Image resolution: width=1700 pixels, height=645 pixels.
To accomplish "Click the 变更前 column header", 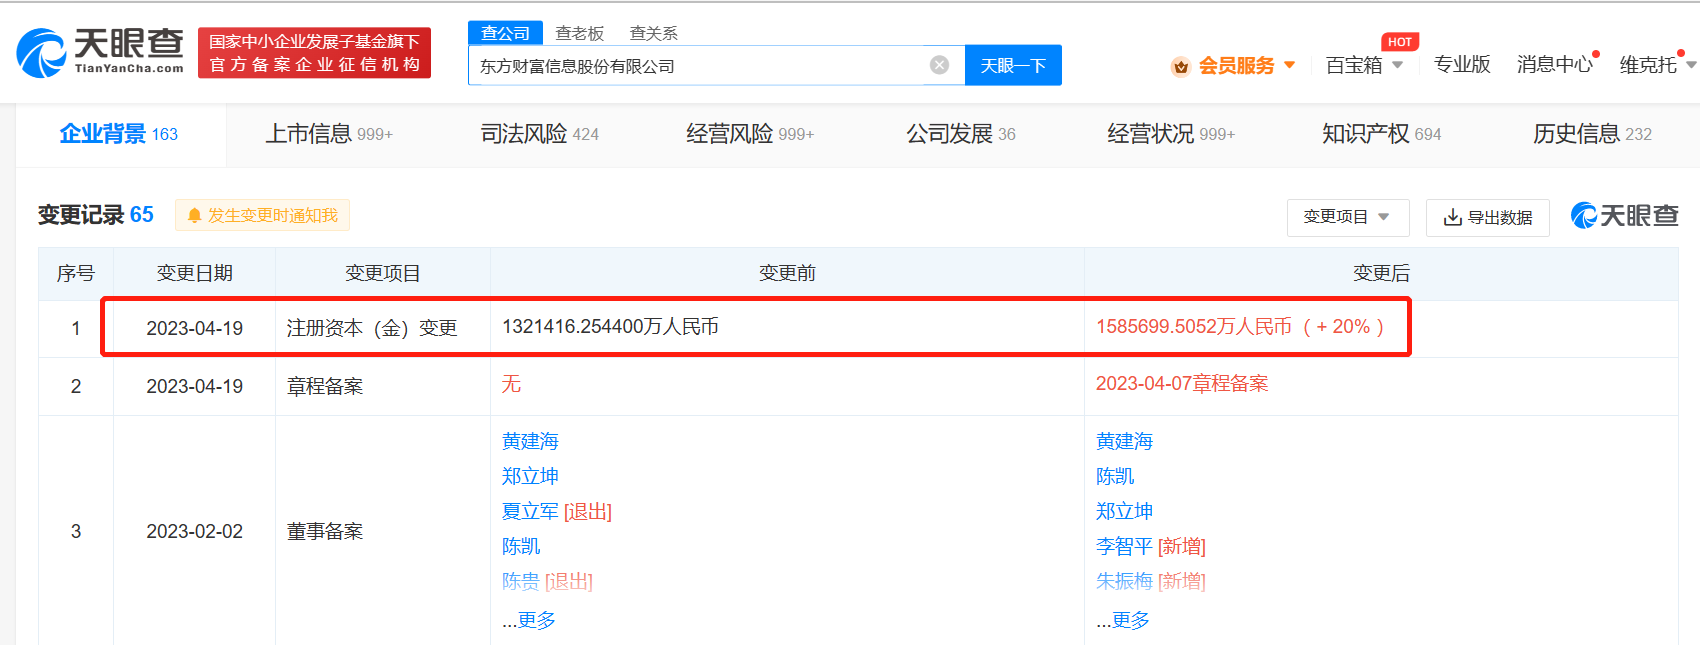I will pyautogui.click(x=787, y=273).
